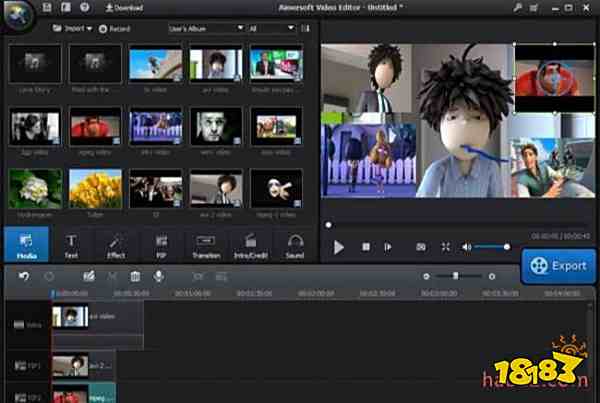Screen dimensions: 600x403
Task: Open the Transition panel
Action: coord(206,245)
